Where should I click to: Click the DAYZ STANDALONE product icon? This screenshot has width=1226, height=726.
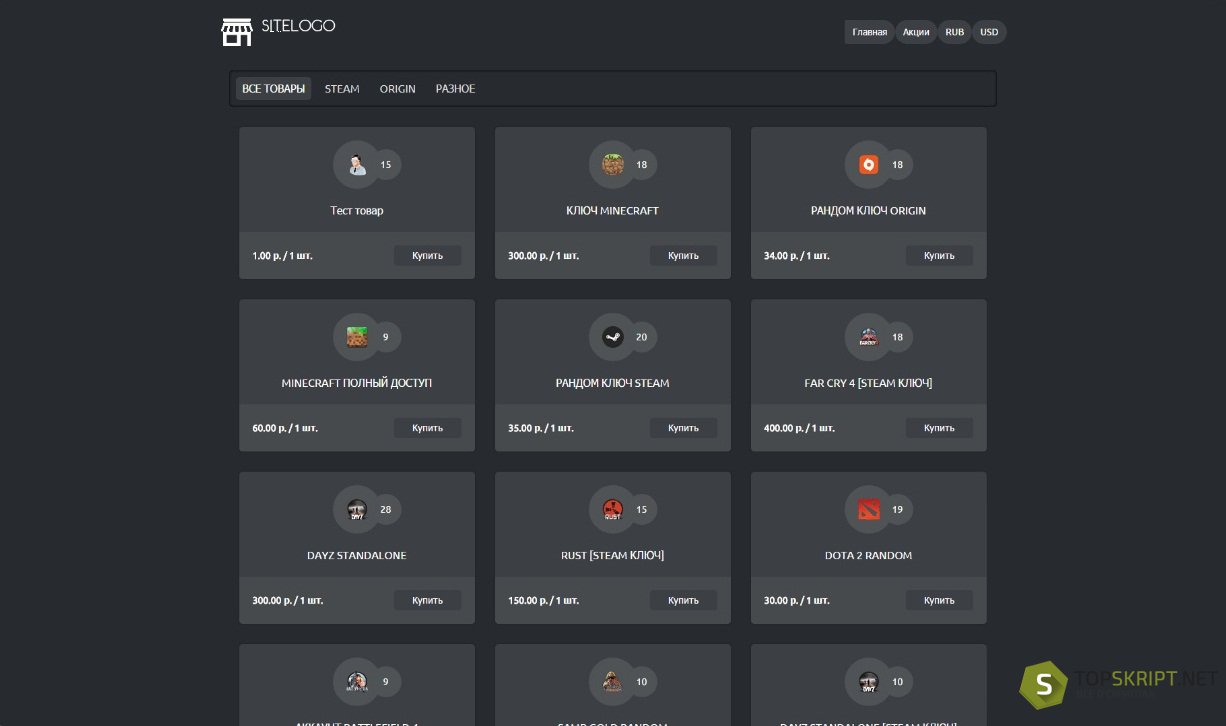click(357, 510)
